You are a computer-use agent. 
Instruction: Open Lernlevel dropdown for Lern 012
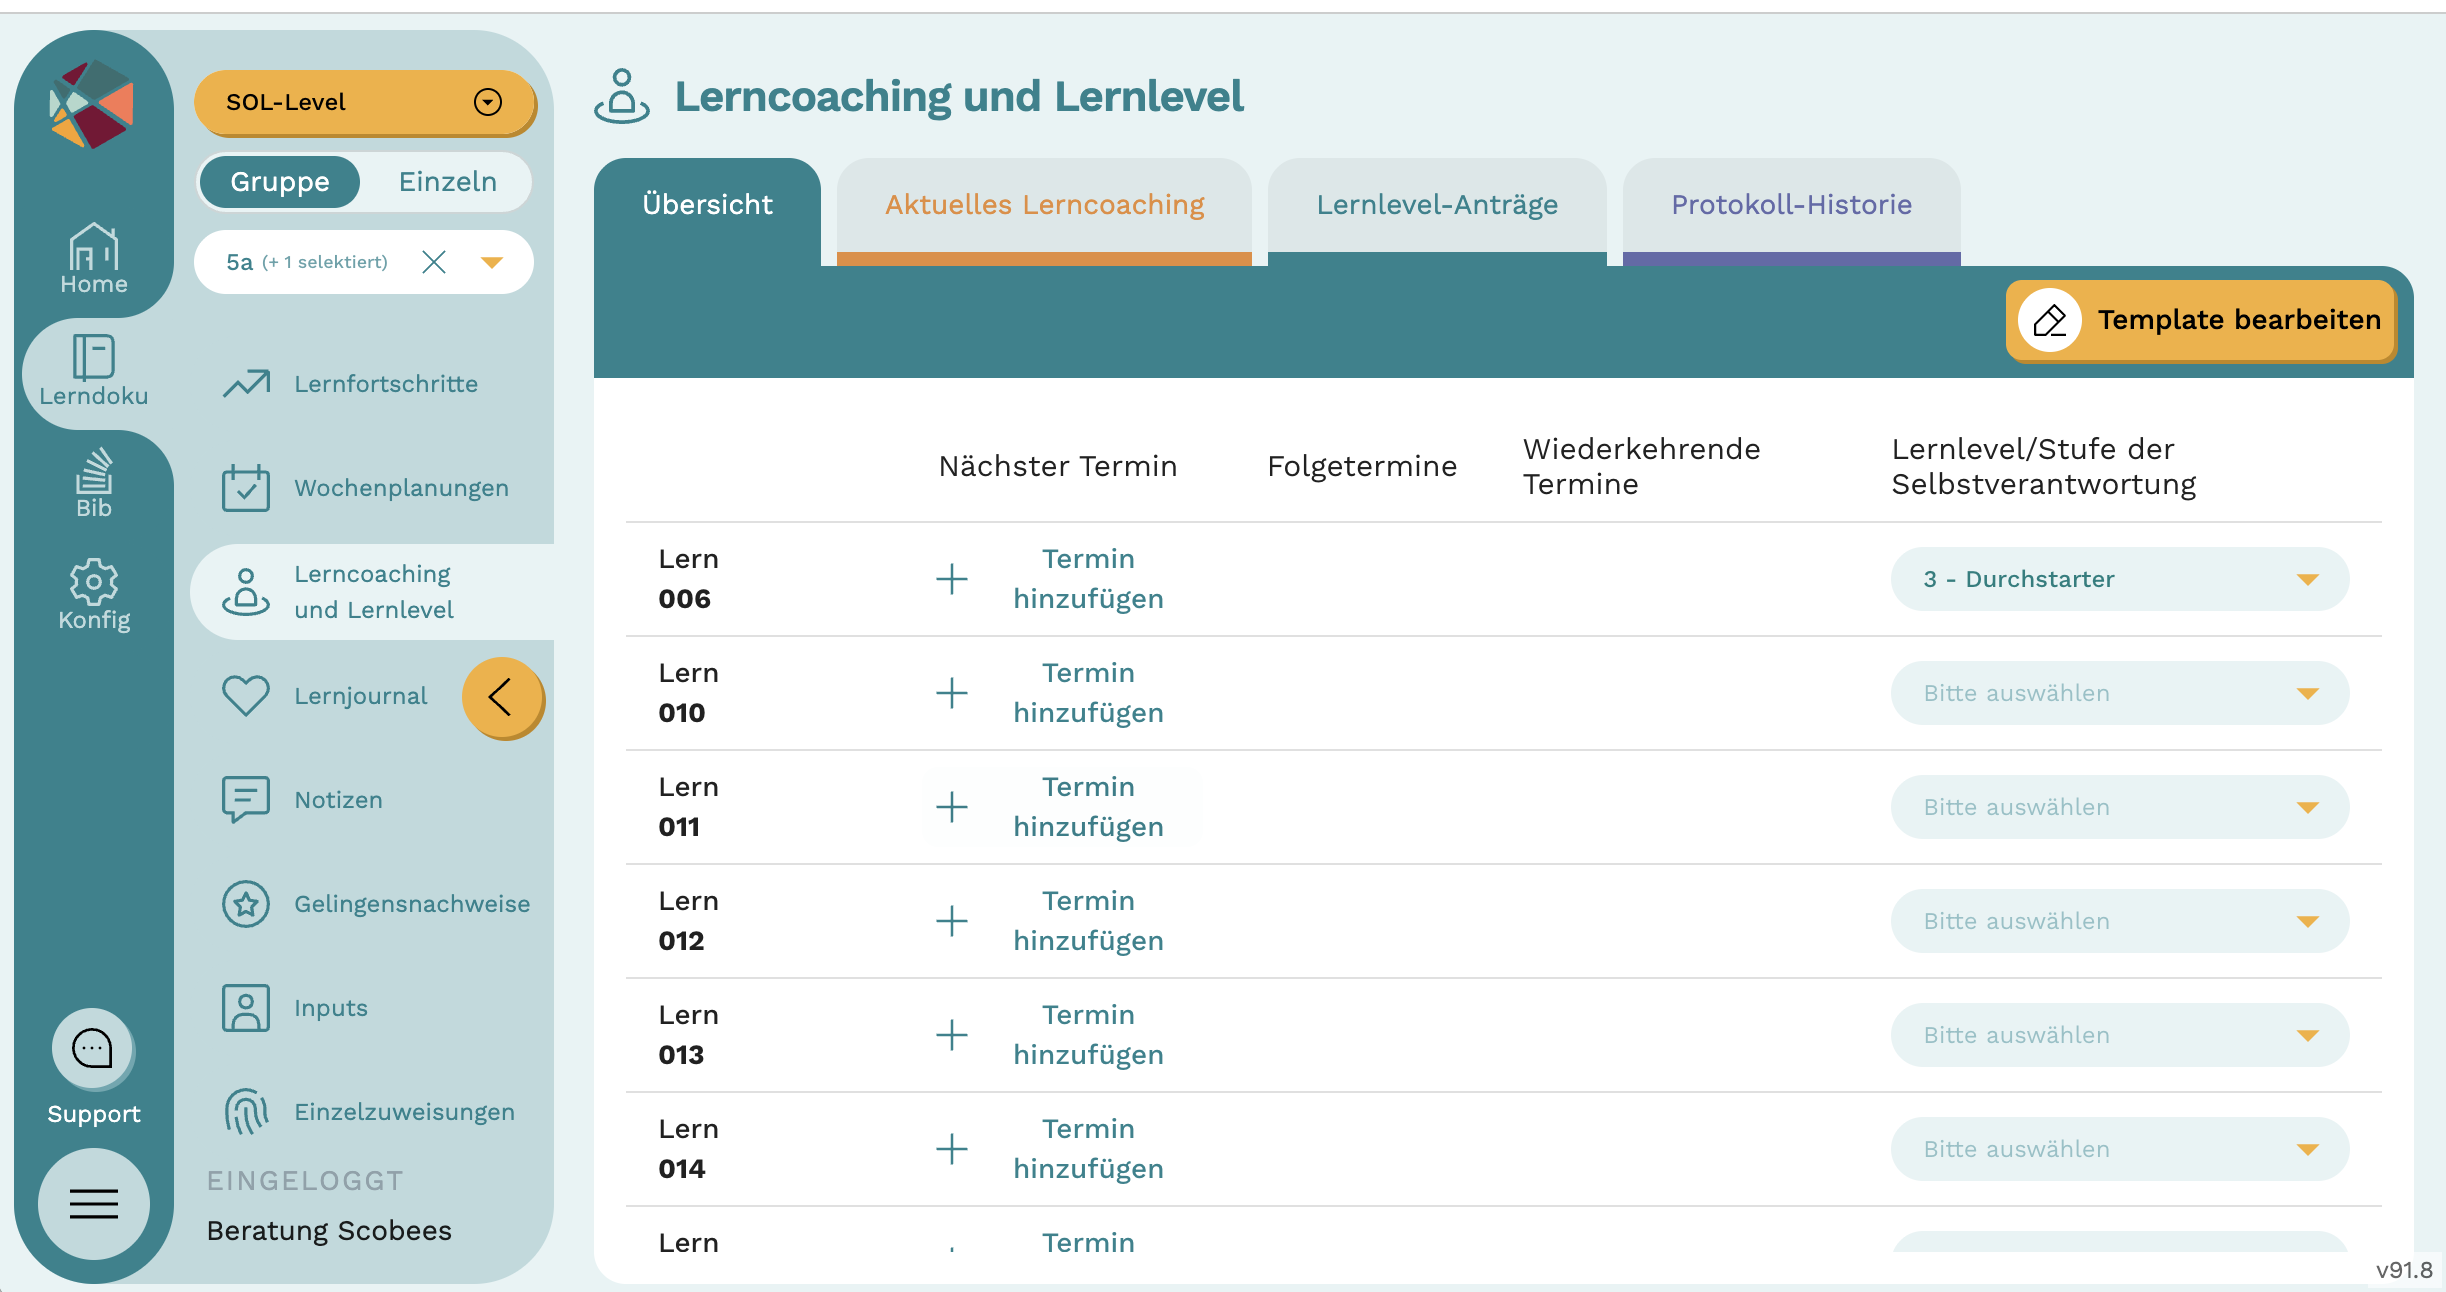[2120, 921]
